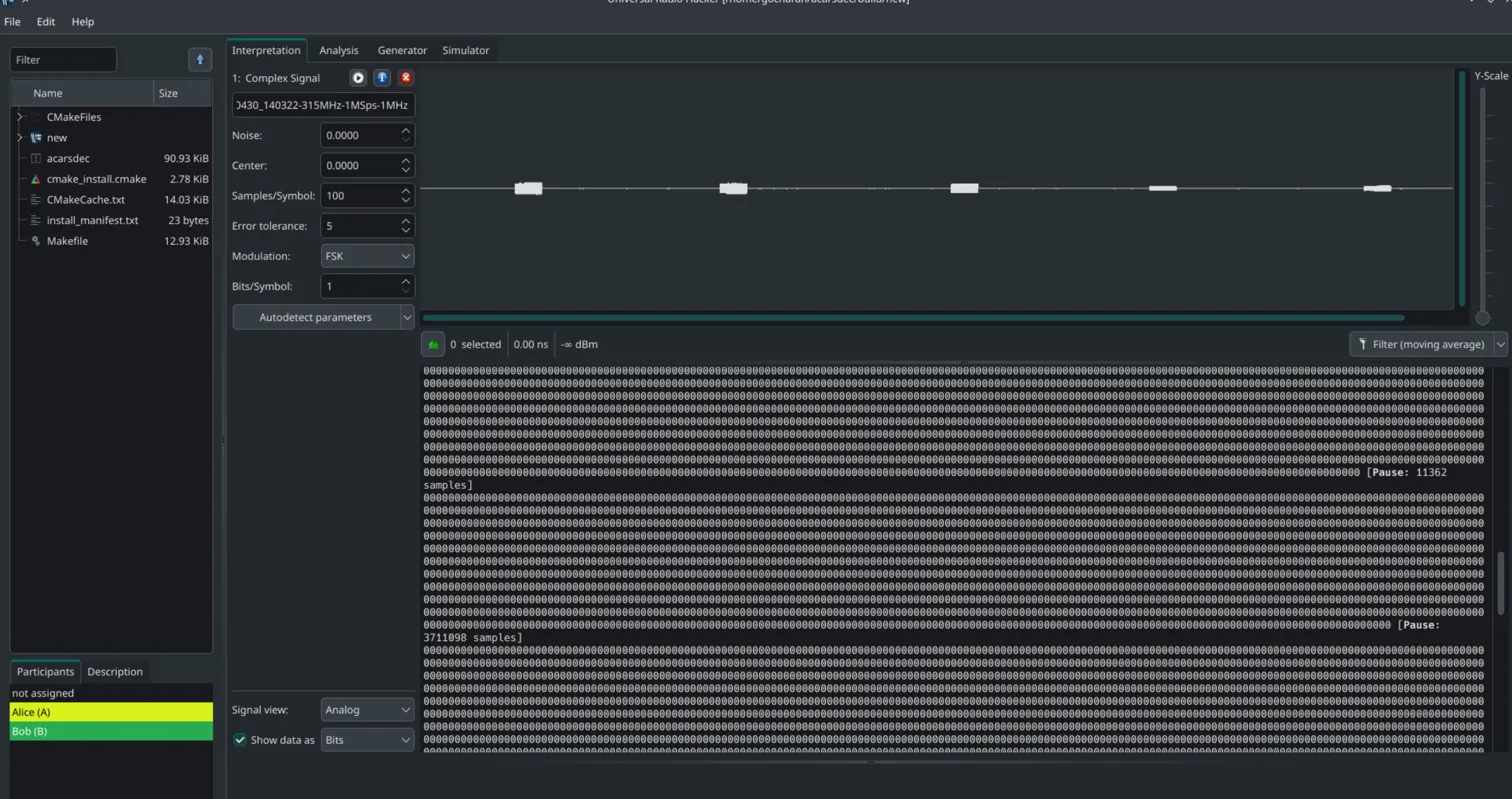Screen dimensions: 1512x799
Task: Click the file Filter input field
Action: pyautogui.click(x=64, y=60)
